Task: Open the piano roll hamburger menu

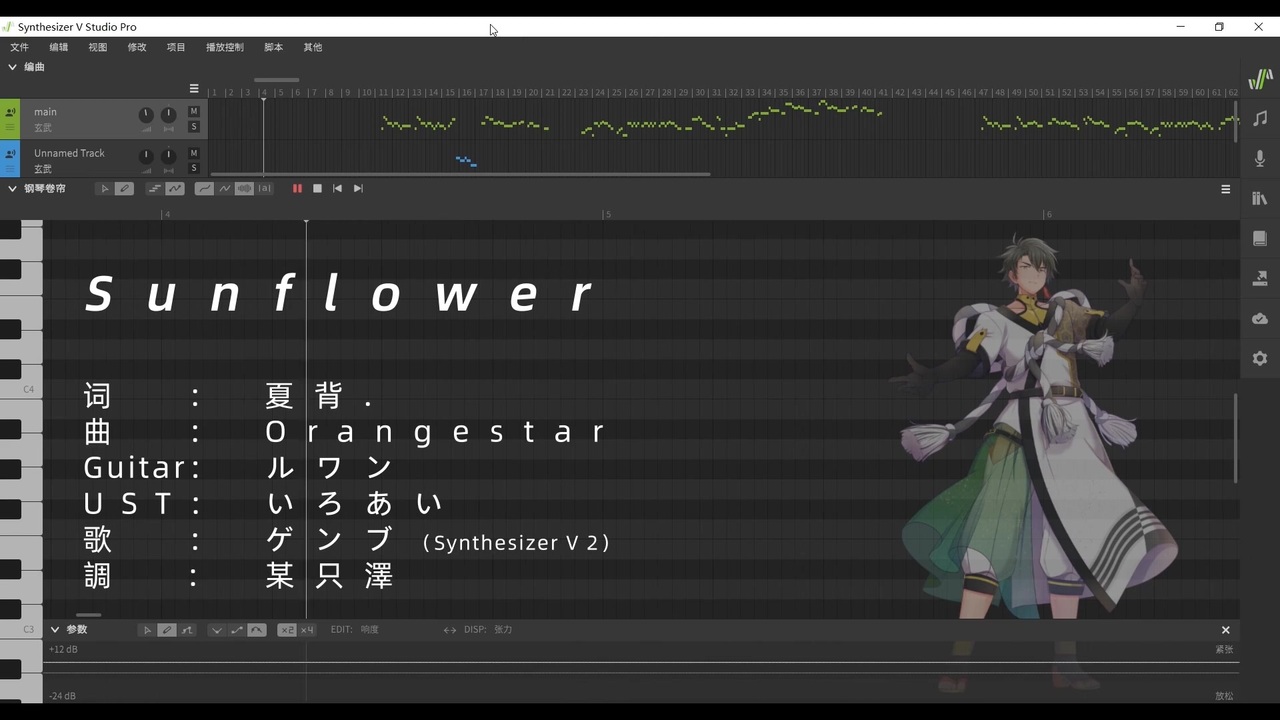Action: pyautogui.click(x=1226, y=189)
